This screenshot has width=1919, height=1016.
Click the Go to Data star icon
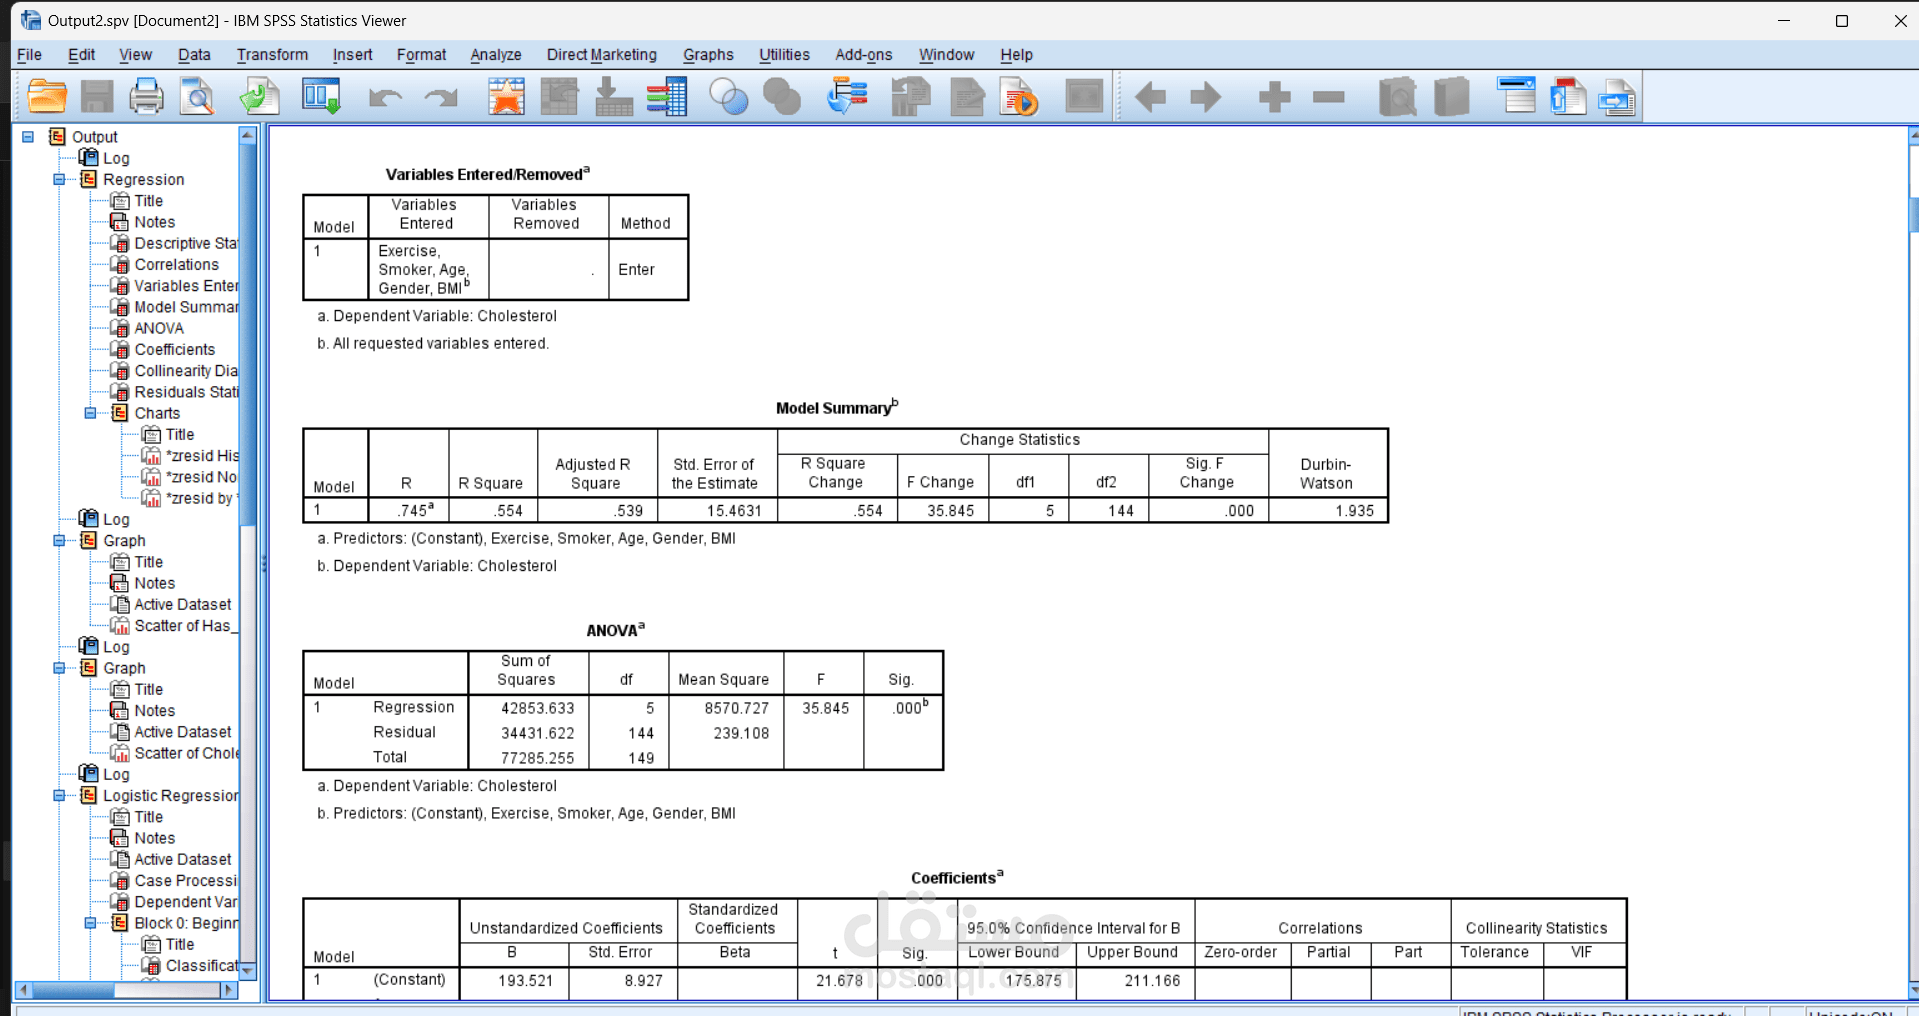pos(506,97)
